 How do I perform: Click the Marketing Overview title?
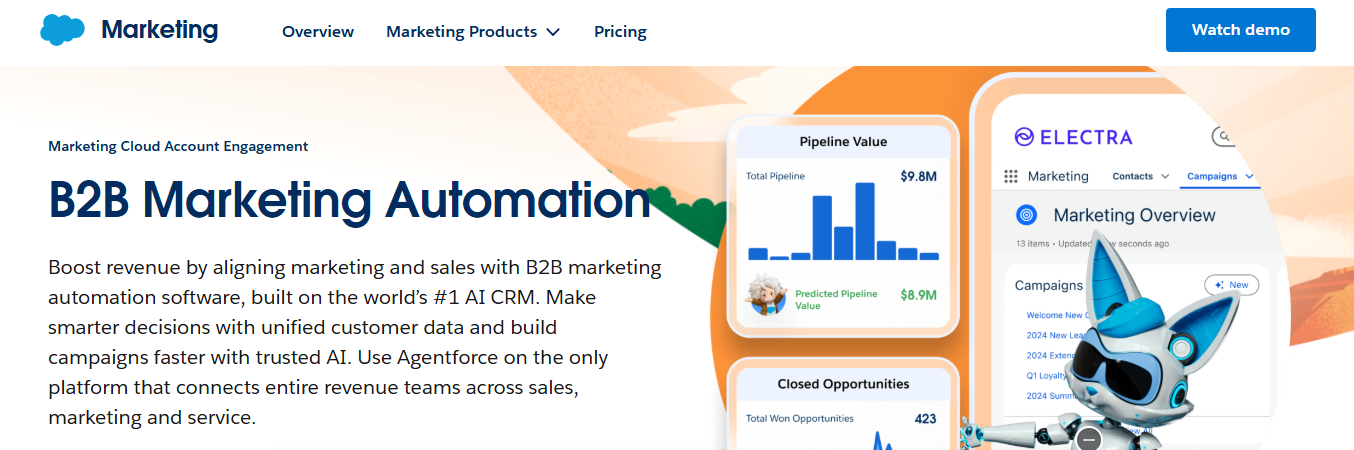[x=1134, y=215]
